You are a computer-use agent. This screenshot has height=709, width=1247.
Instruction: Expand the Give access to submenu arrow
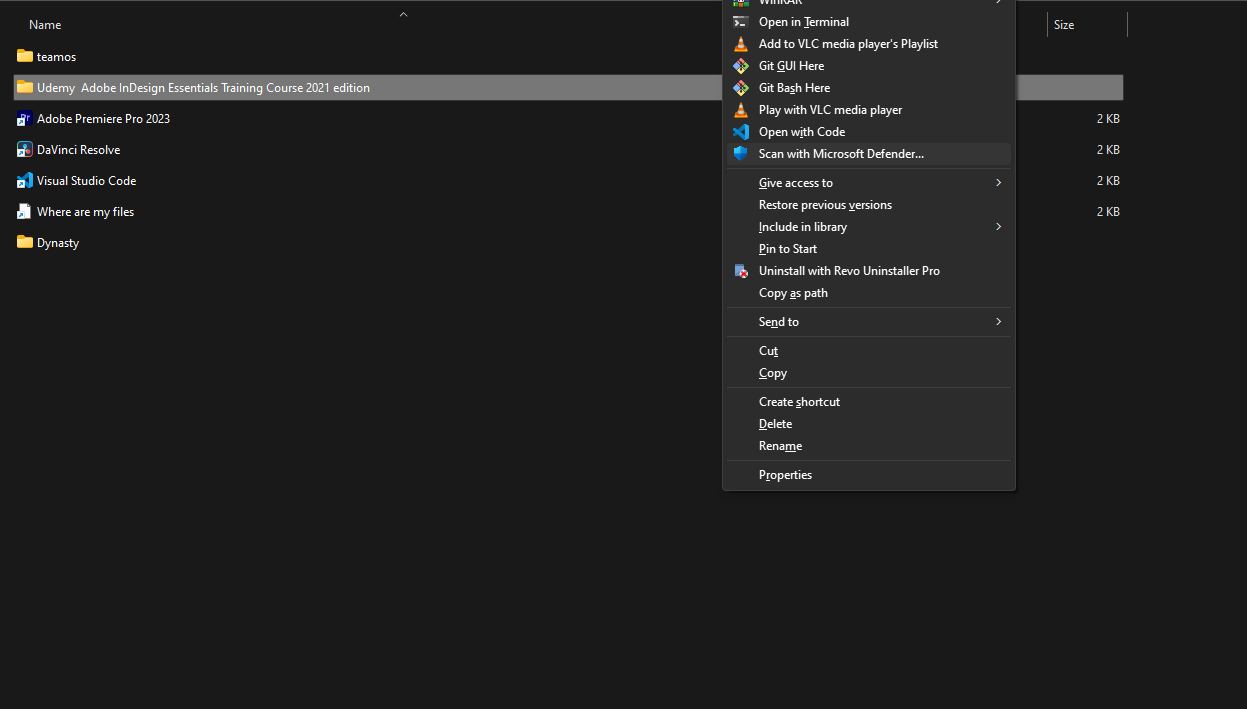(x=998, y=183)
